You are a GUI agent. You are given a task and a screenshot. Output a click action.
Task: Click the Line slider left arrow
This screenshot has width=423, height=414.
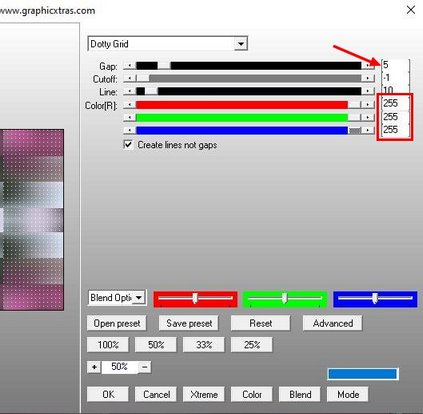[x=129, y=91]
